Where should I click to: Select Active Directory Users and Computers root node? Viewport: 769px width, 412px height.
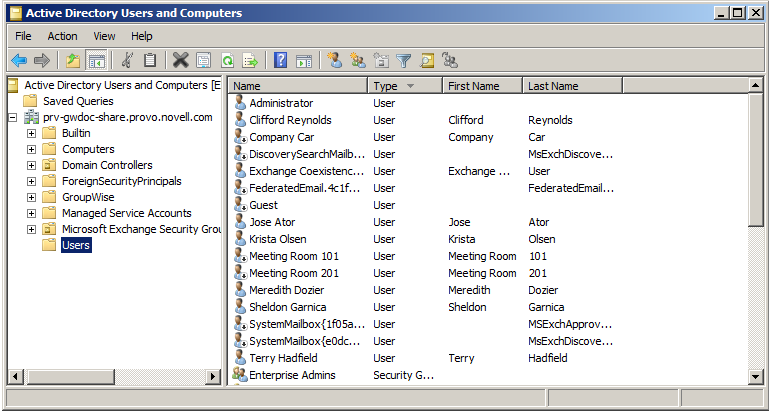click(123, 85)
